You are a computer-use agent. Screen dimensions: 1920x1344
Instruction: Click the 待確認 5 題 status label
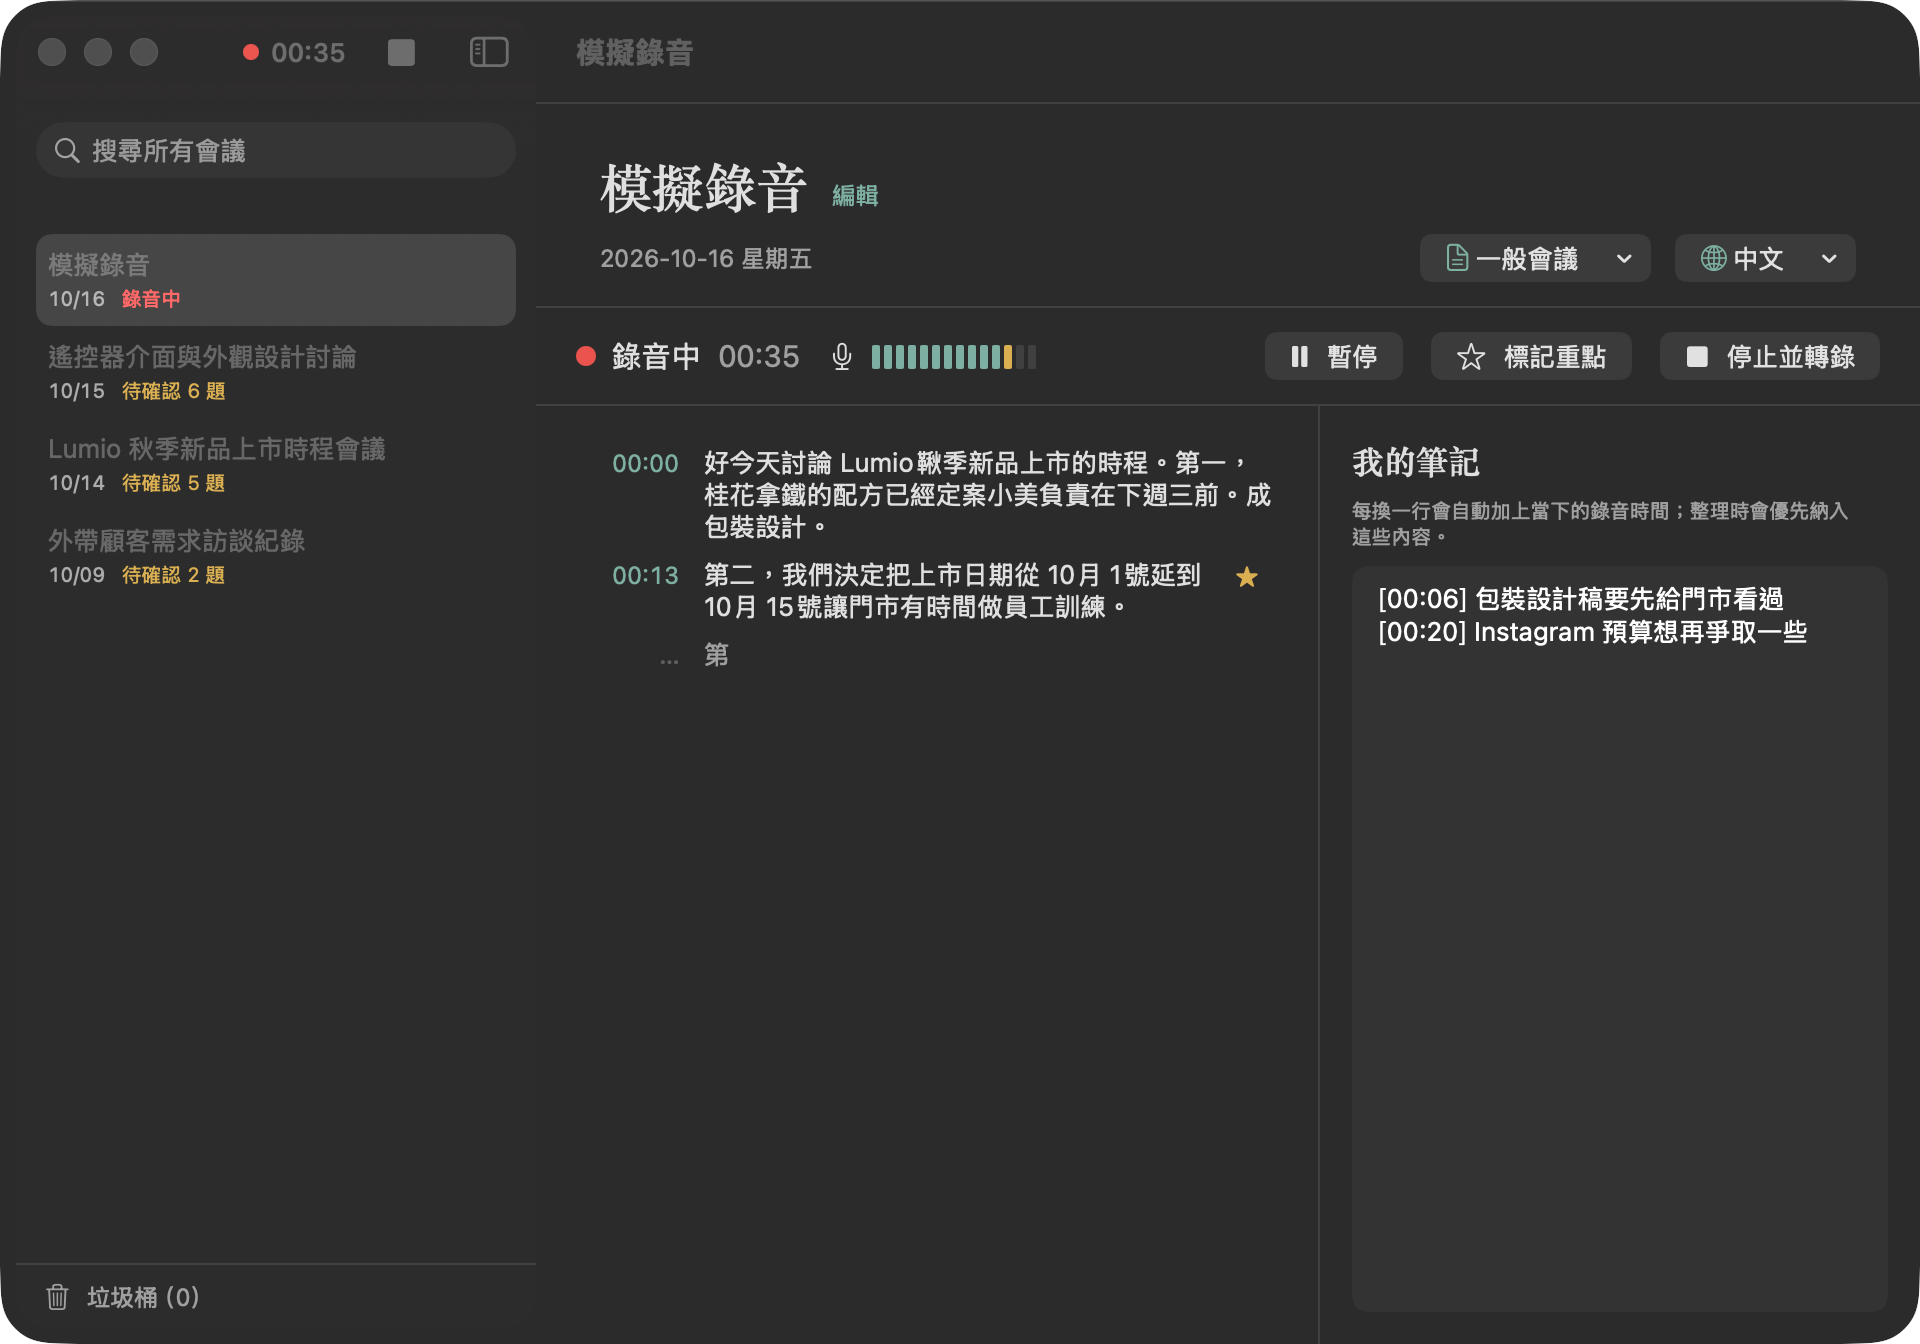click(173, 483)
